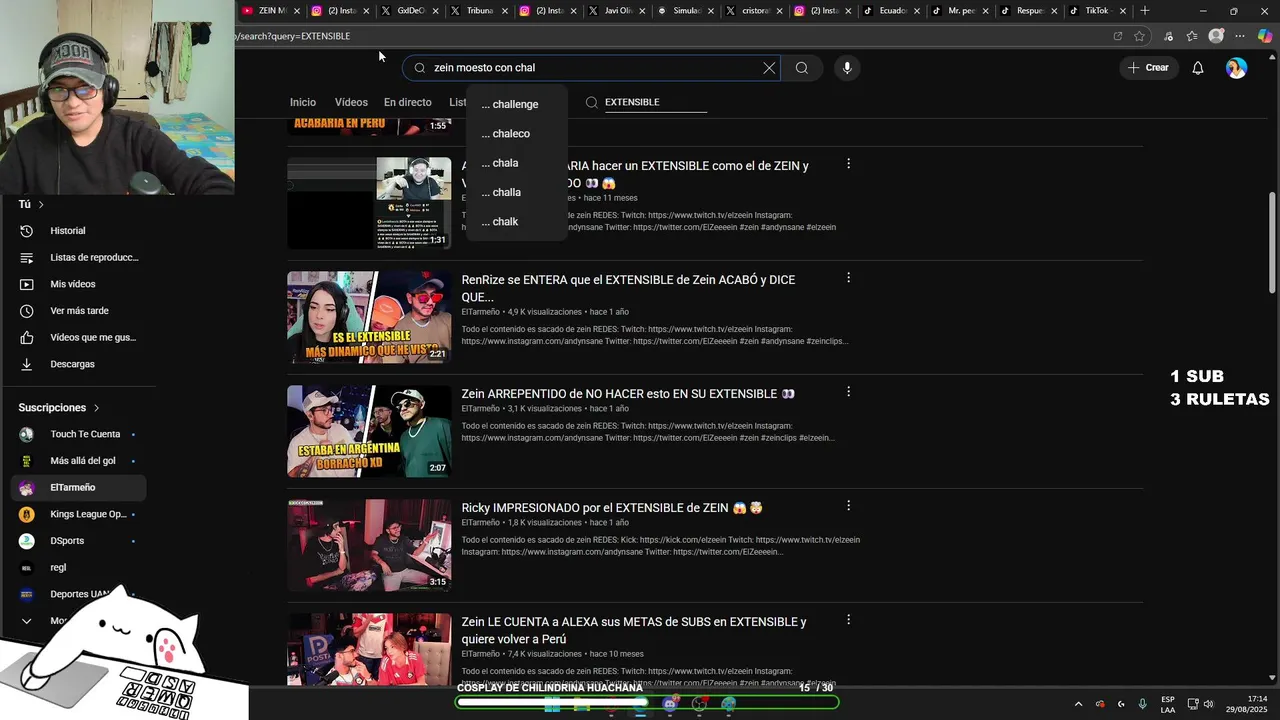Open Descargas in the sidebar
The width and height of the screenshot is (1280, 720).
point(78,364)
